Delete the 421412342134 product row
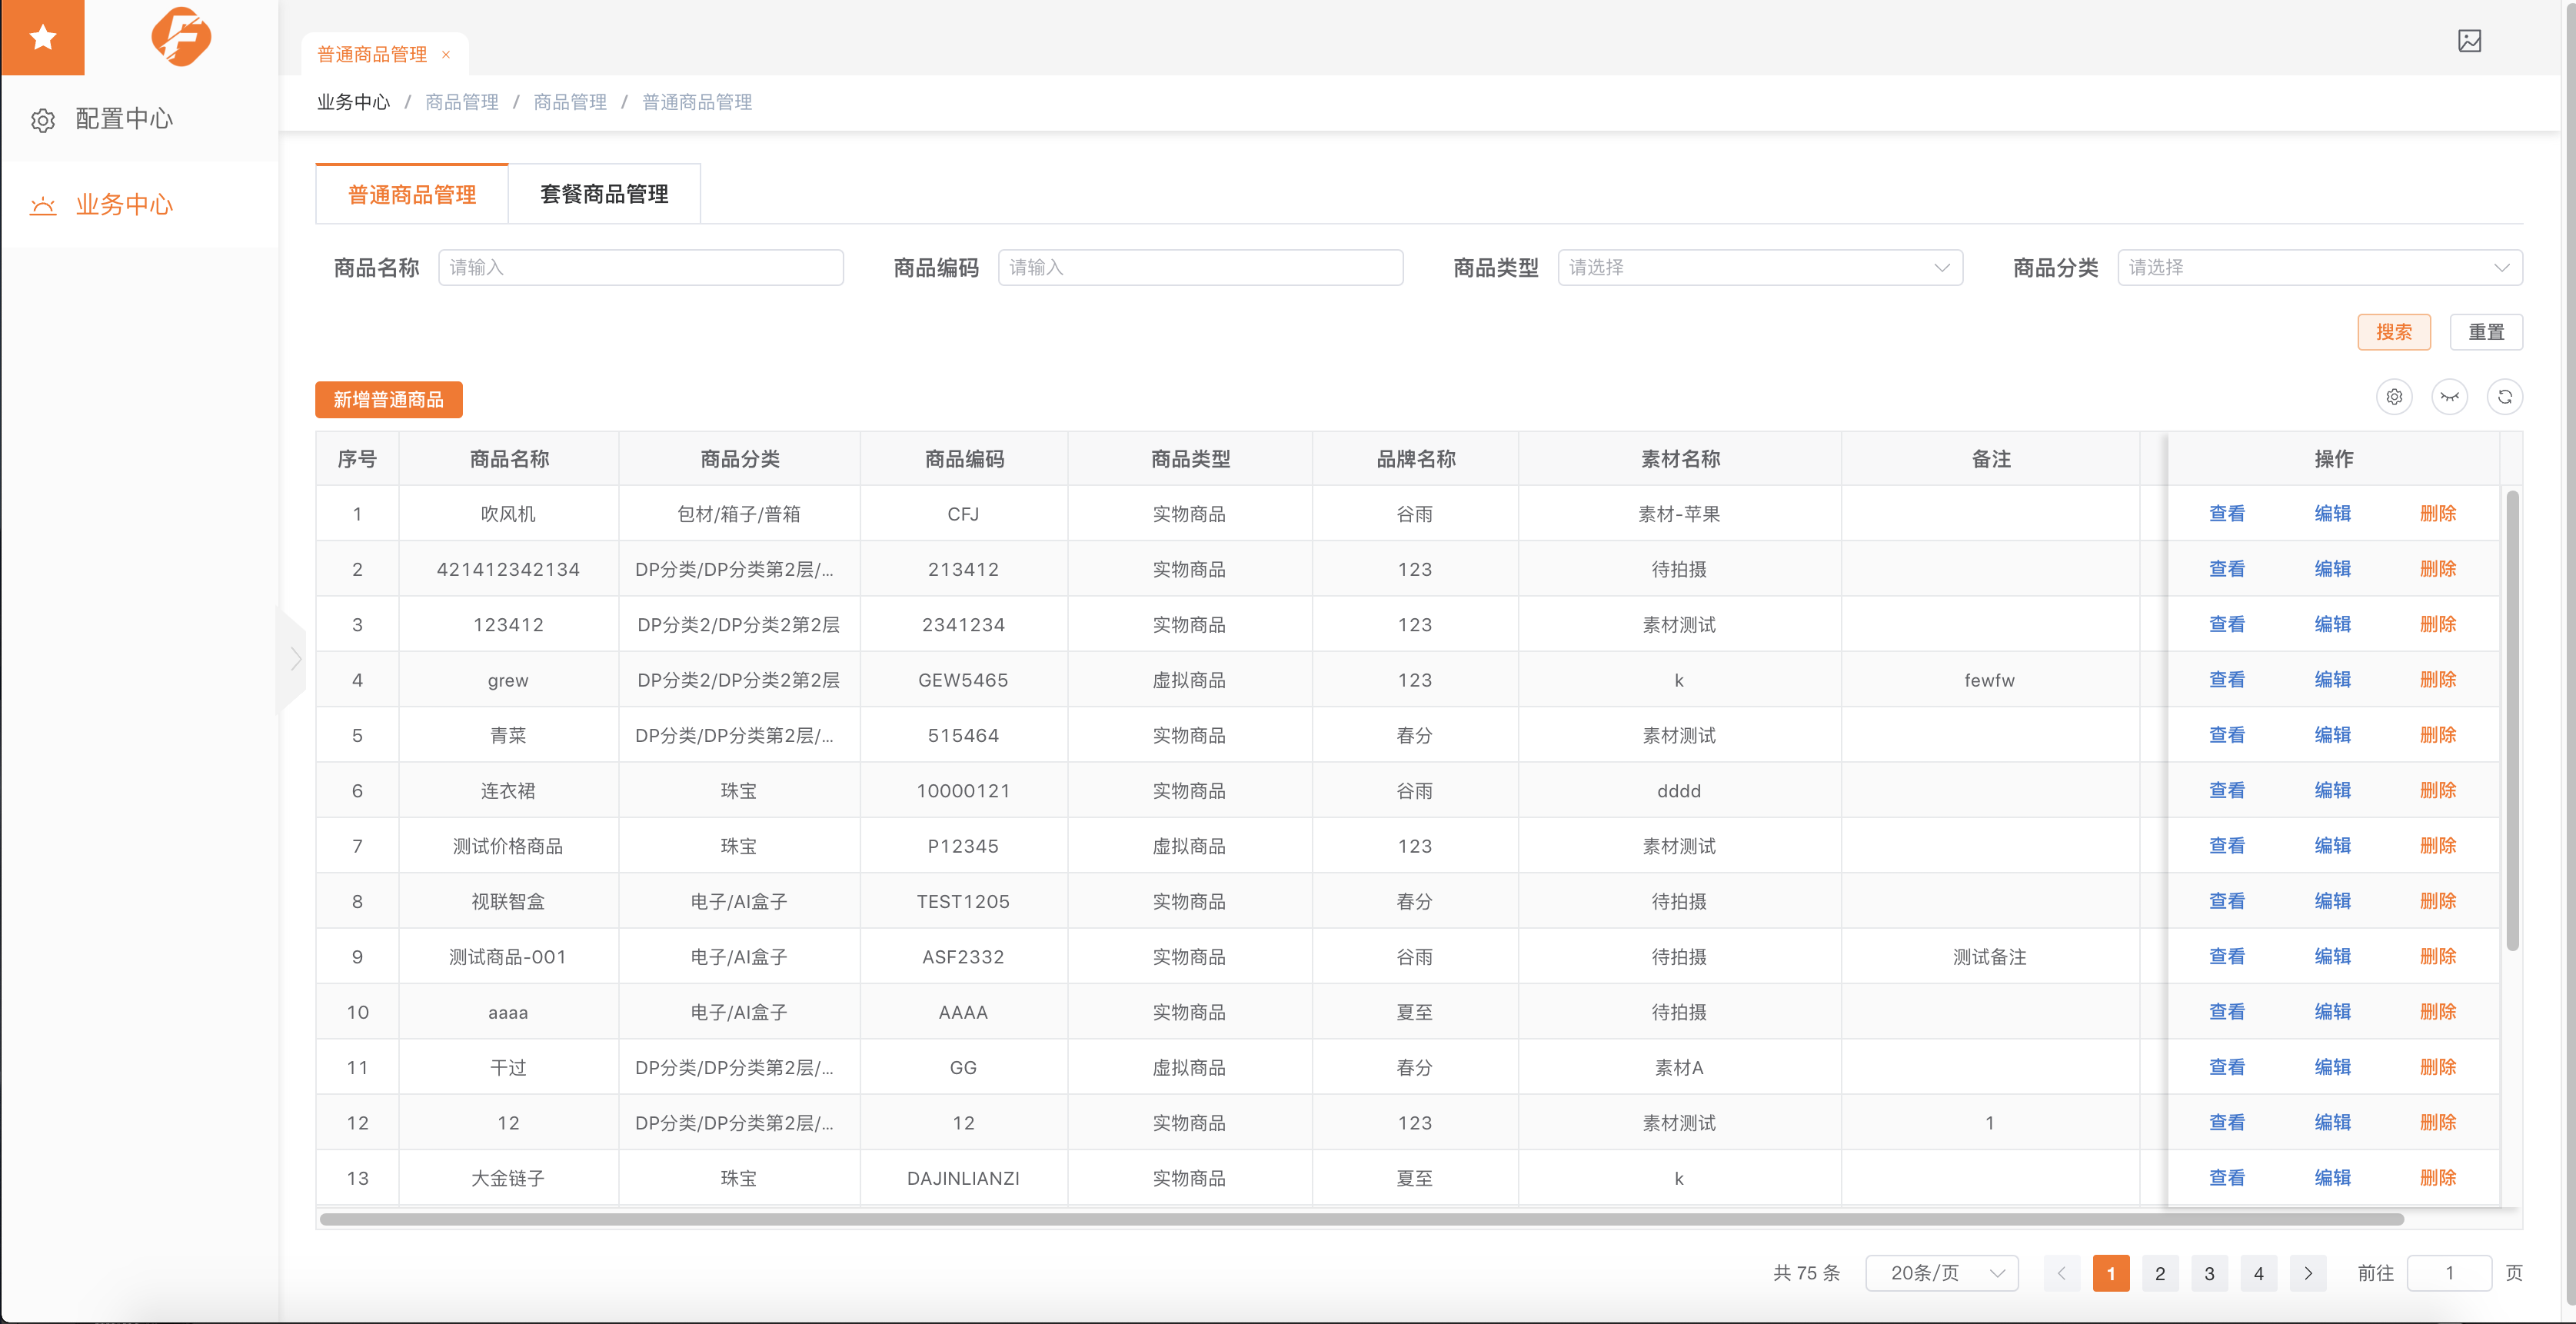2576x1324 pixels. (2438, 569)
